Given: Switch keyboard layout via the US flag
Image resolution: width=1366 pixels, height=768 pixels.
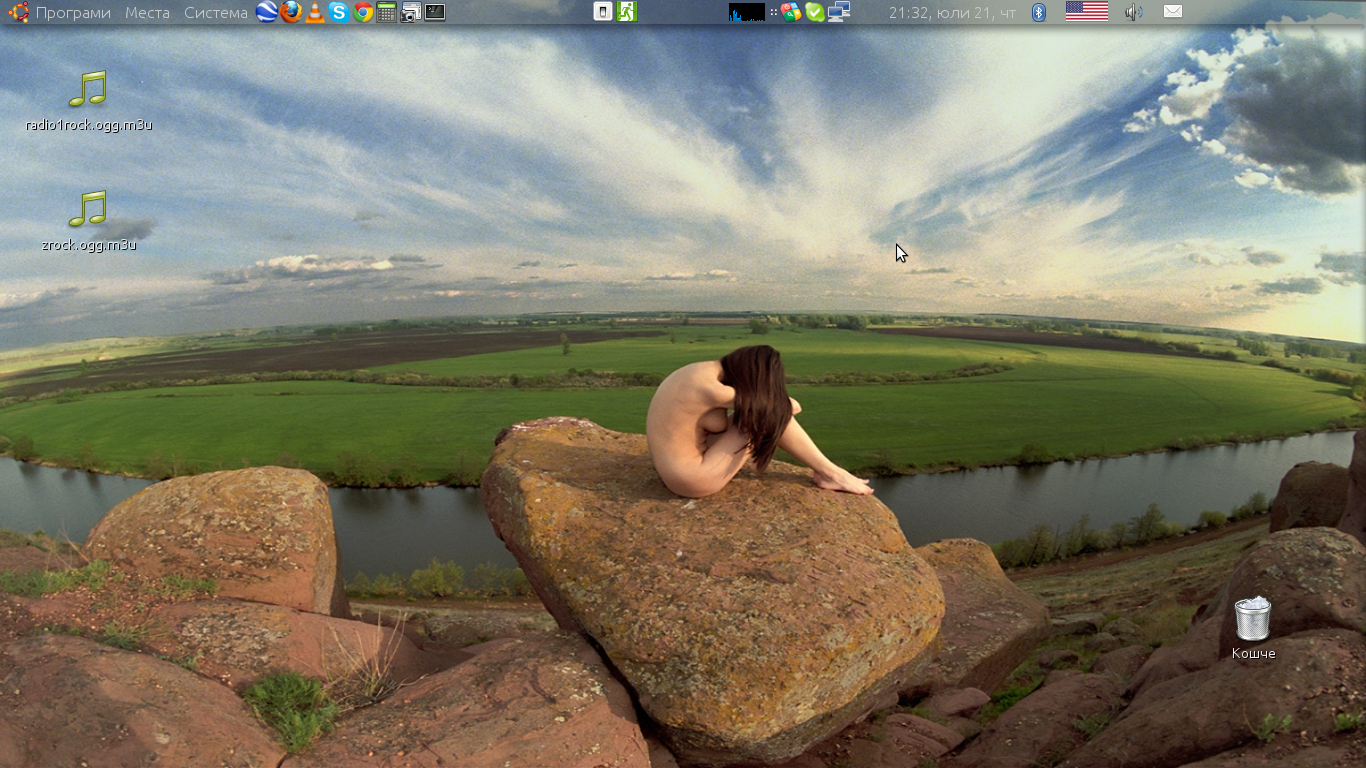Looking at the screenshot, I should [1087, 12].
